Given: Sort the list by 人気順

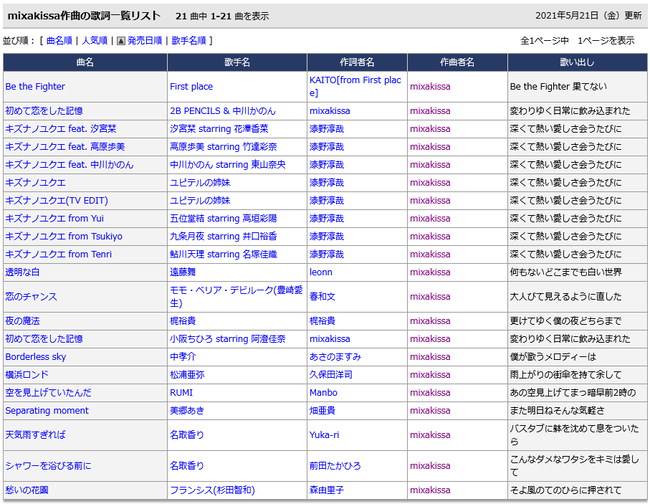Looking at the screenshot, I should coord(95,41).
